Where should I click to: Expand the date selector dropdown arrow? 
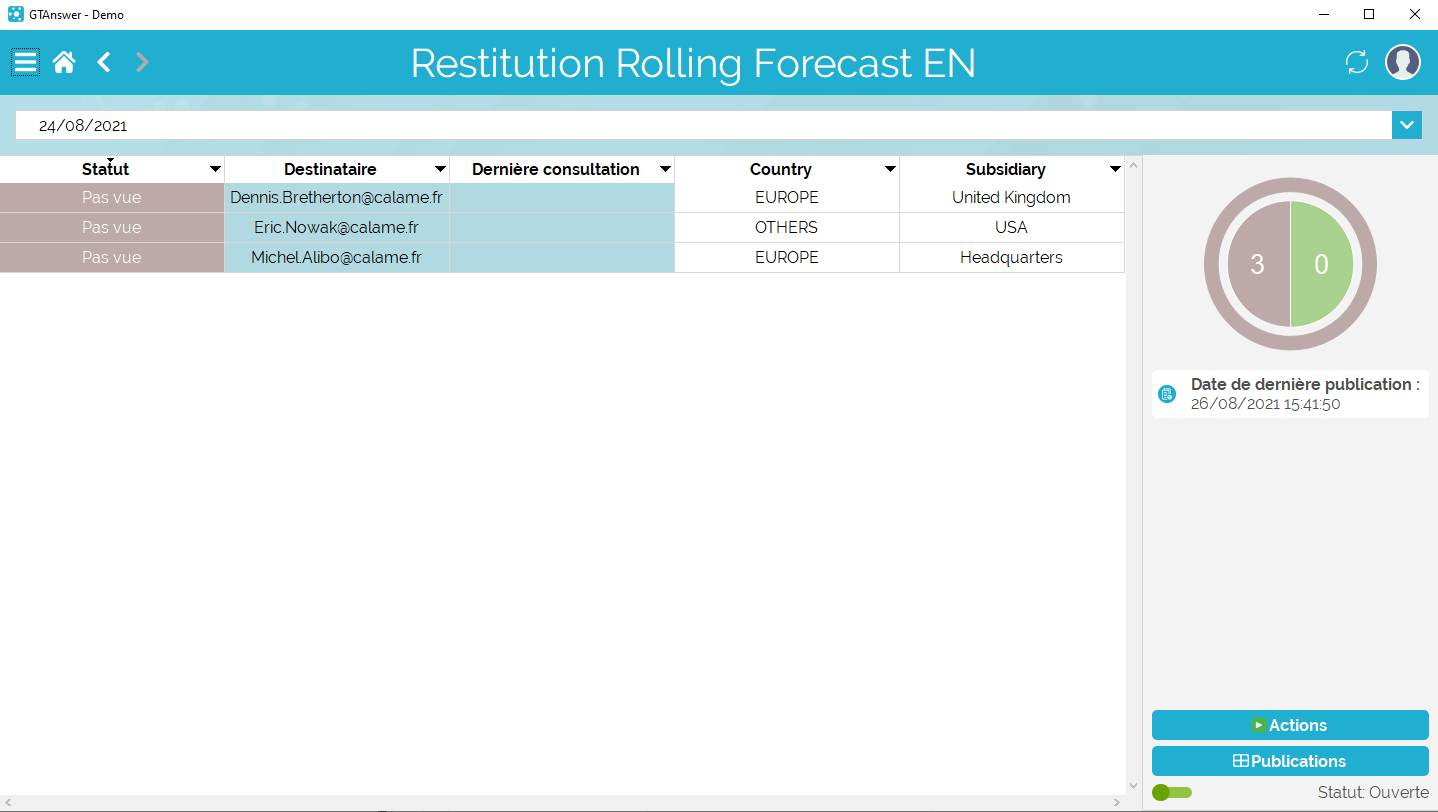[x=1407, y=125]
